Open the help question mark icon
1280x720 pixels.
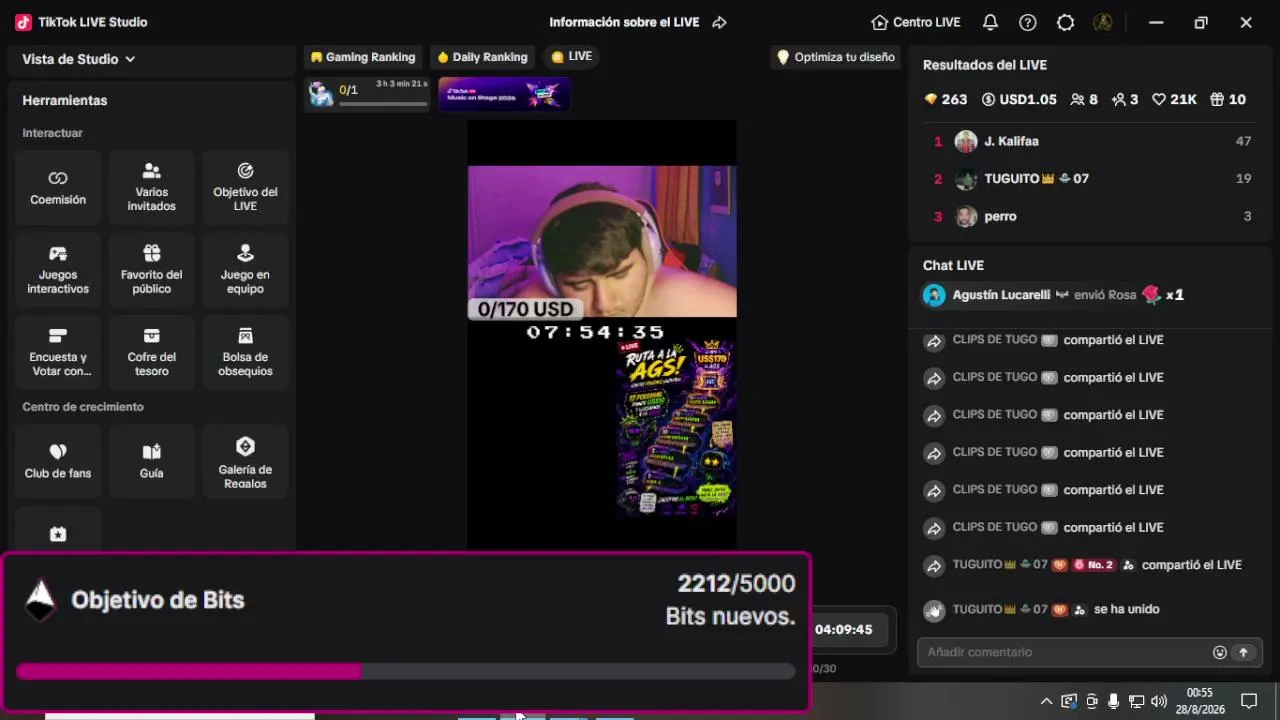pos(1028,22)
